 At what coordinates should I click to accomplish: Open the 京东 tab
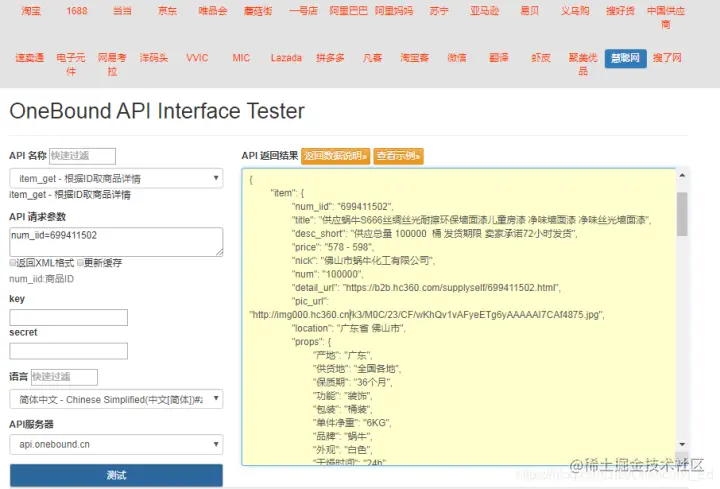(167, 11)
